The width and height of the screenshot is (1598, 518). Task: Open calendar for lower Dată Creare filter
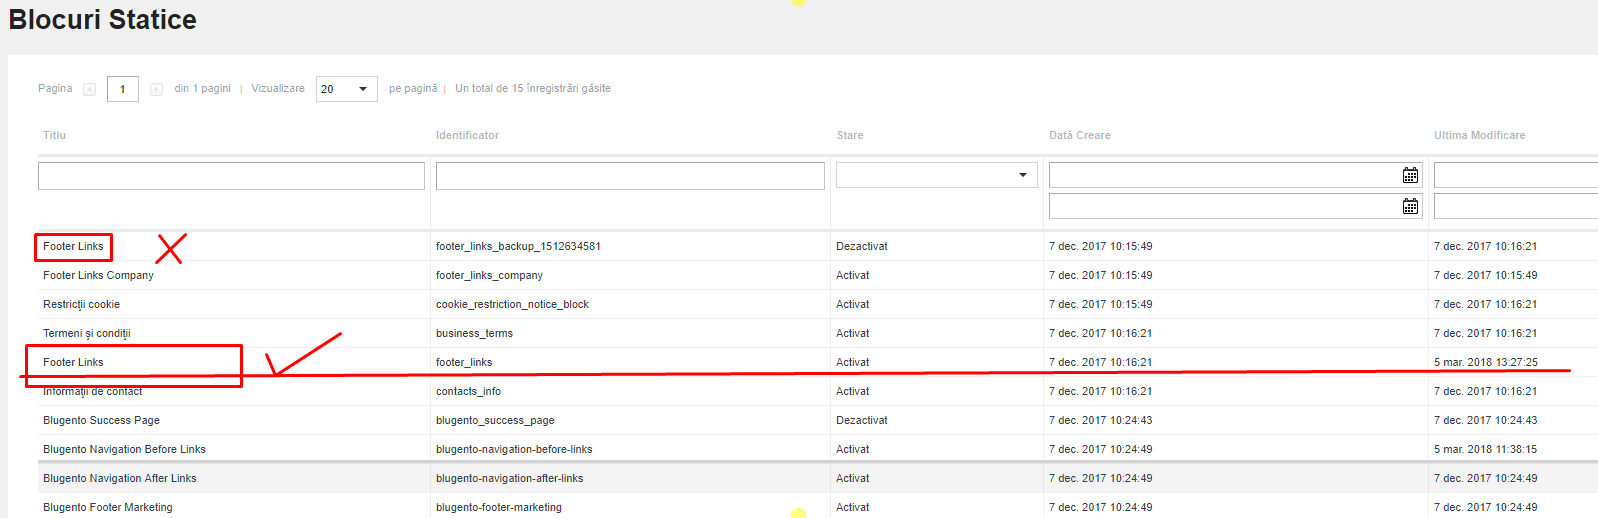1410,206
